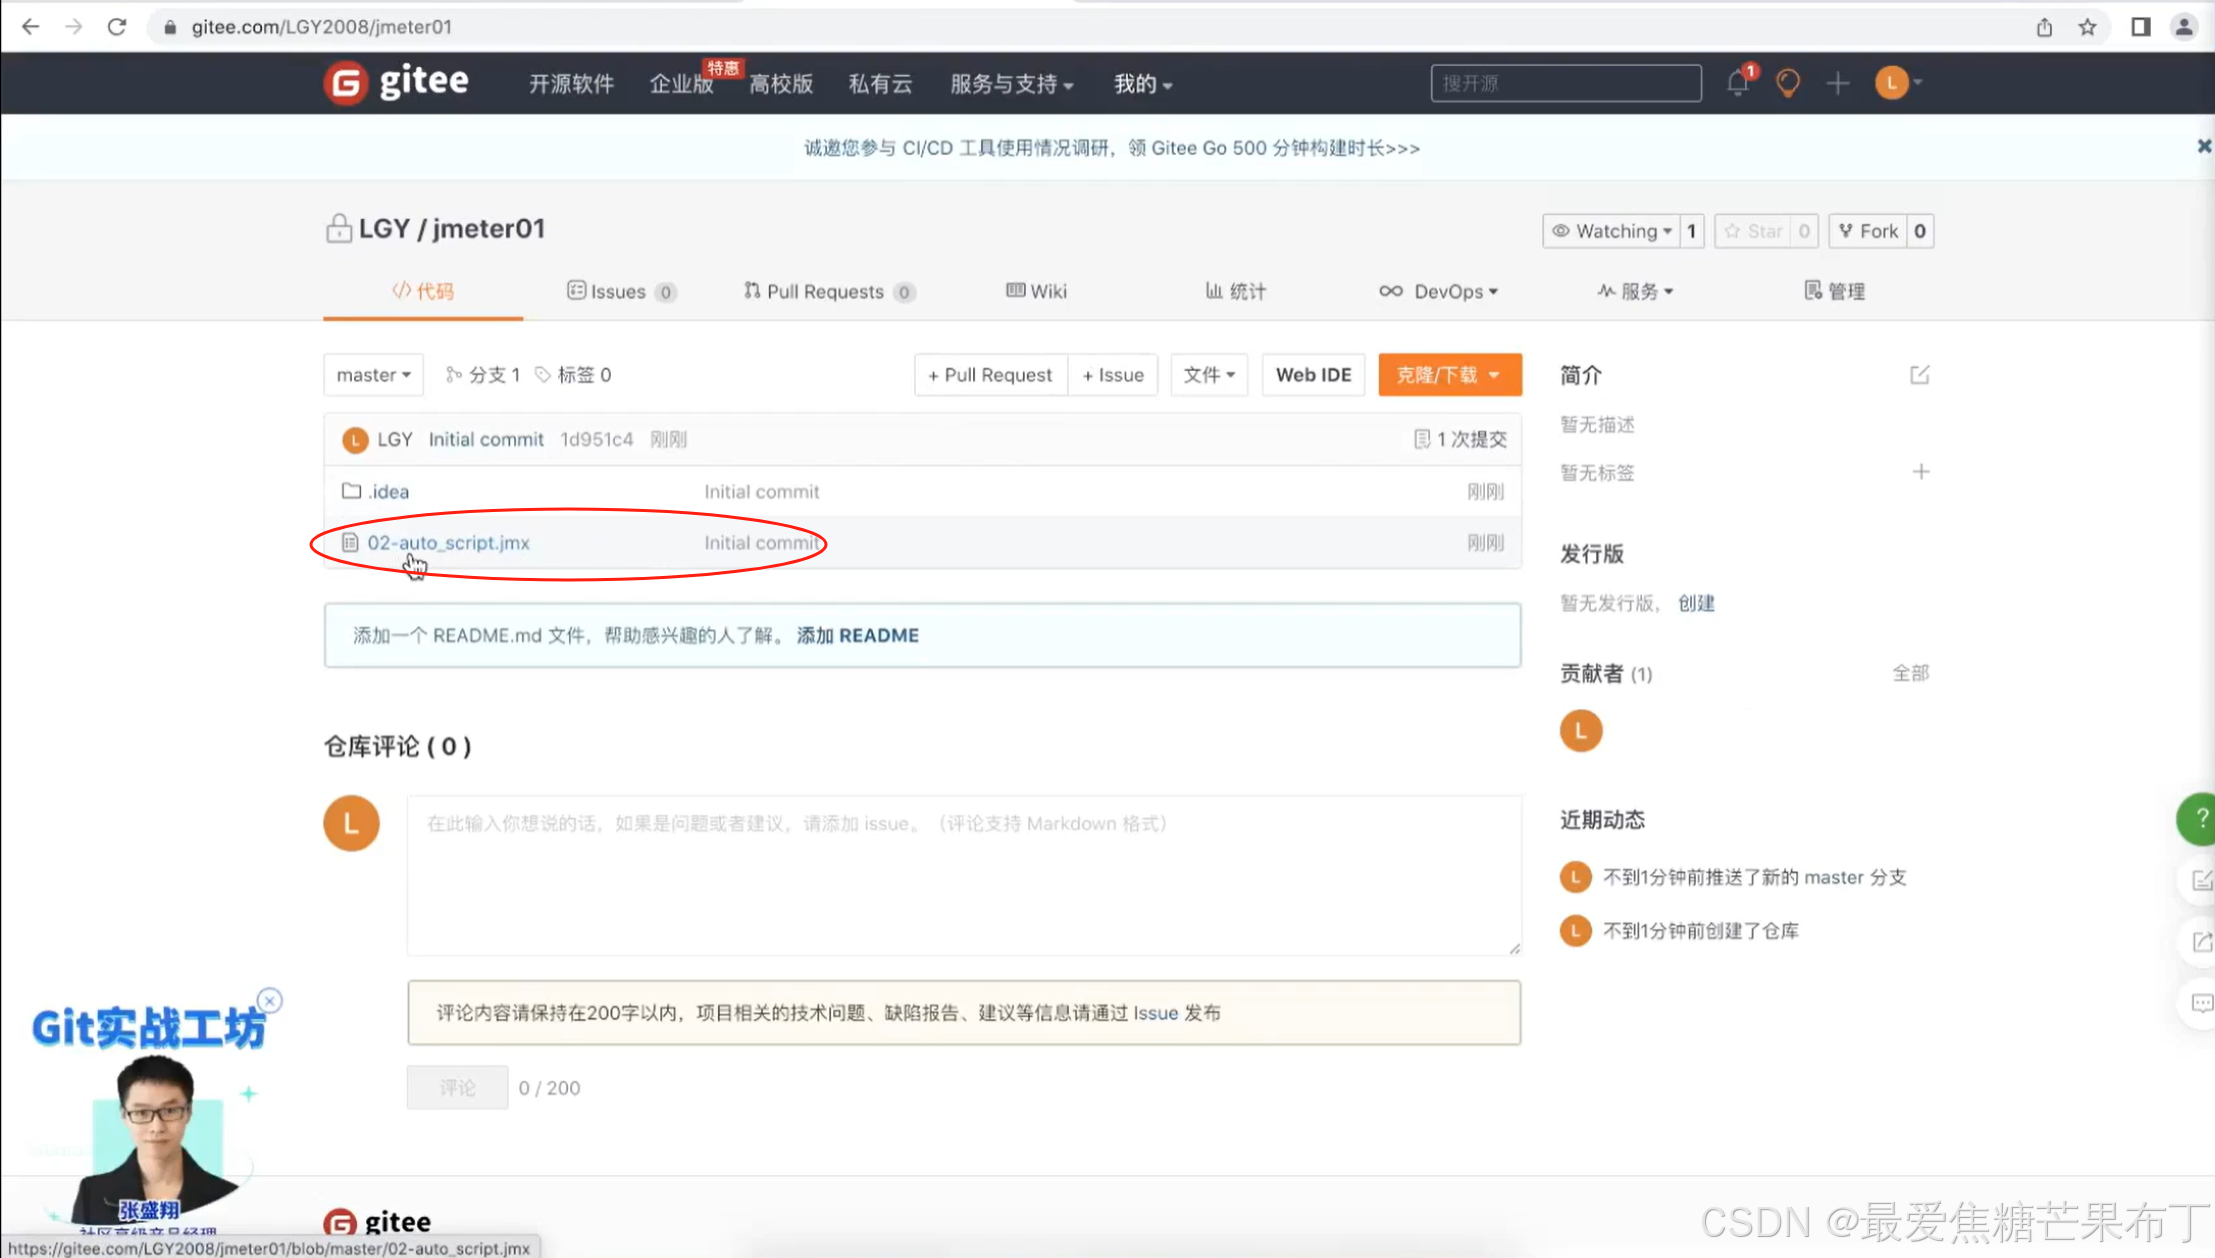Switch to the Issues tab
Image resolution: width=2215 pixels, height=1258 pixels.
point(617,291)
